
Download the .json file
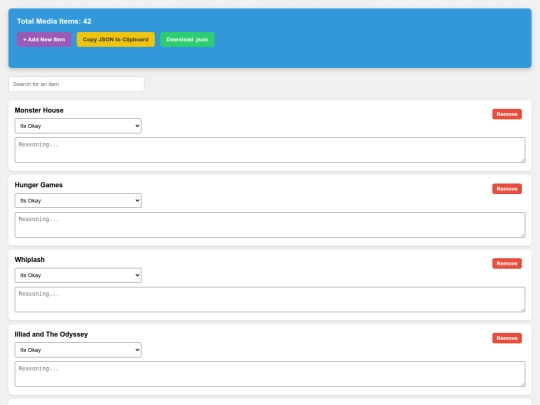[187, 40]
